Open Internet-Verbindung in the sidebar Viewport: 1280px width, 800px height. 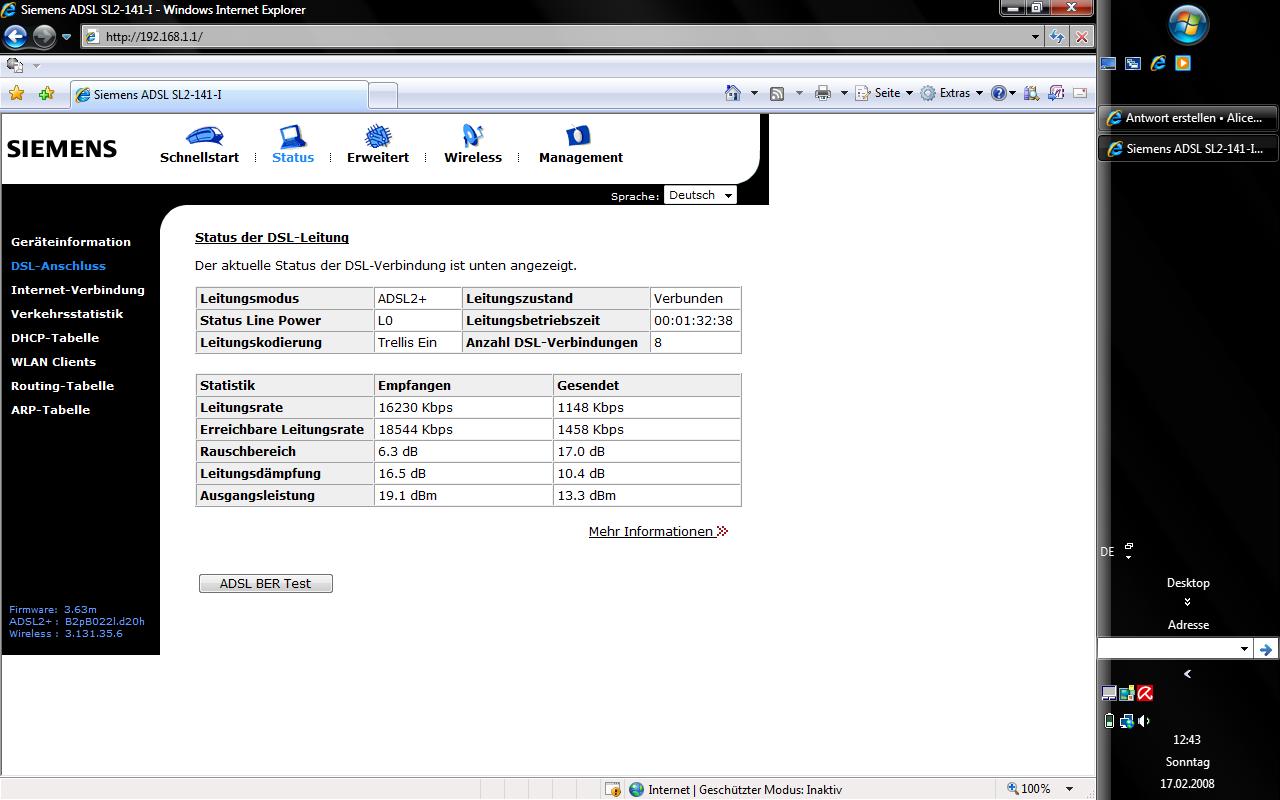pyautogui.click(x=78, y=290)
